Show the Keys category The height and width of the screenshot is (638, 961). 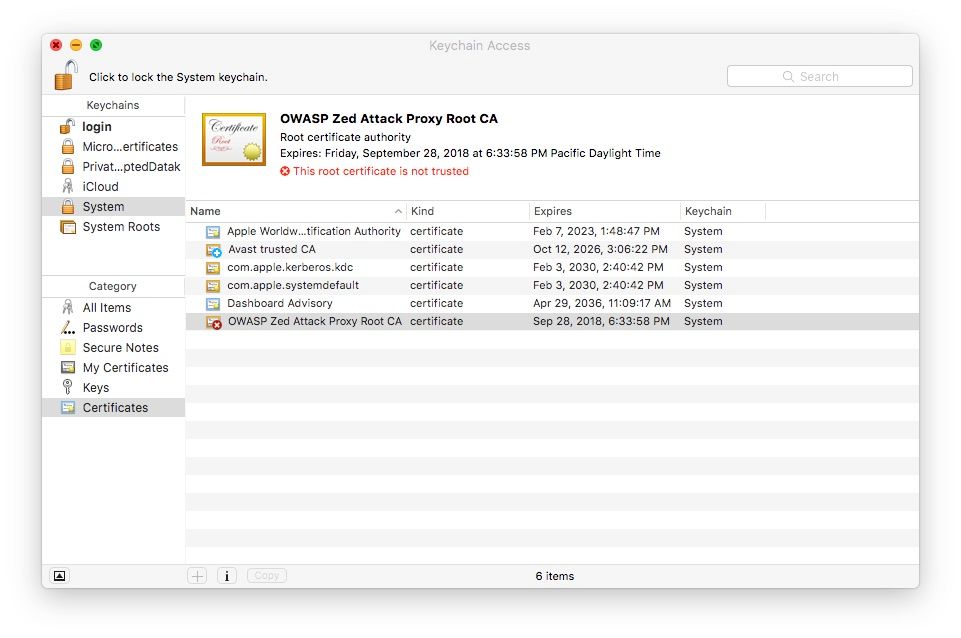click(x=113, y=387)
